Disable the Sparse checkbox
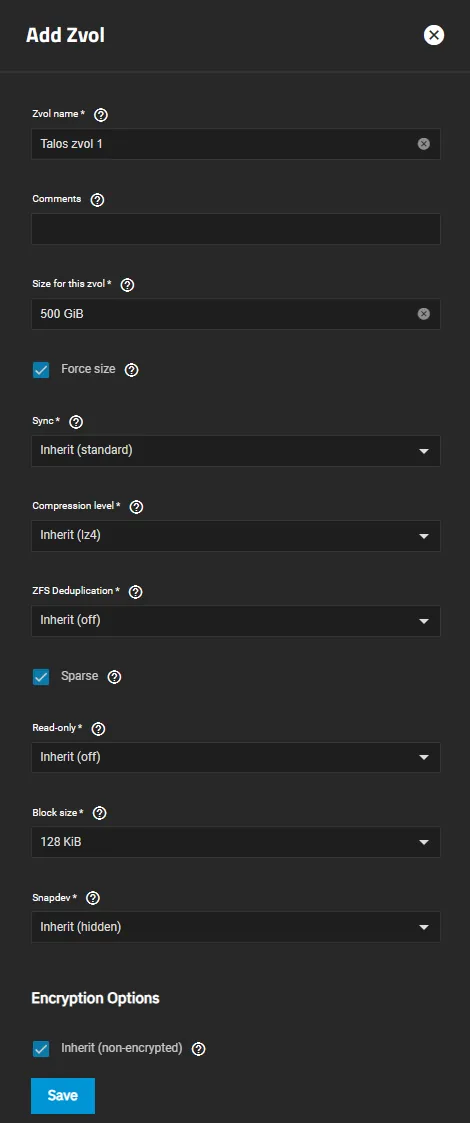This screenshot has width=470, height=1123. tap(42, 677)
